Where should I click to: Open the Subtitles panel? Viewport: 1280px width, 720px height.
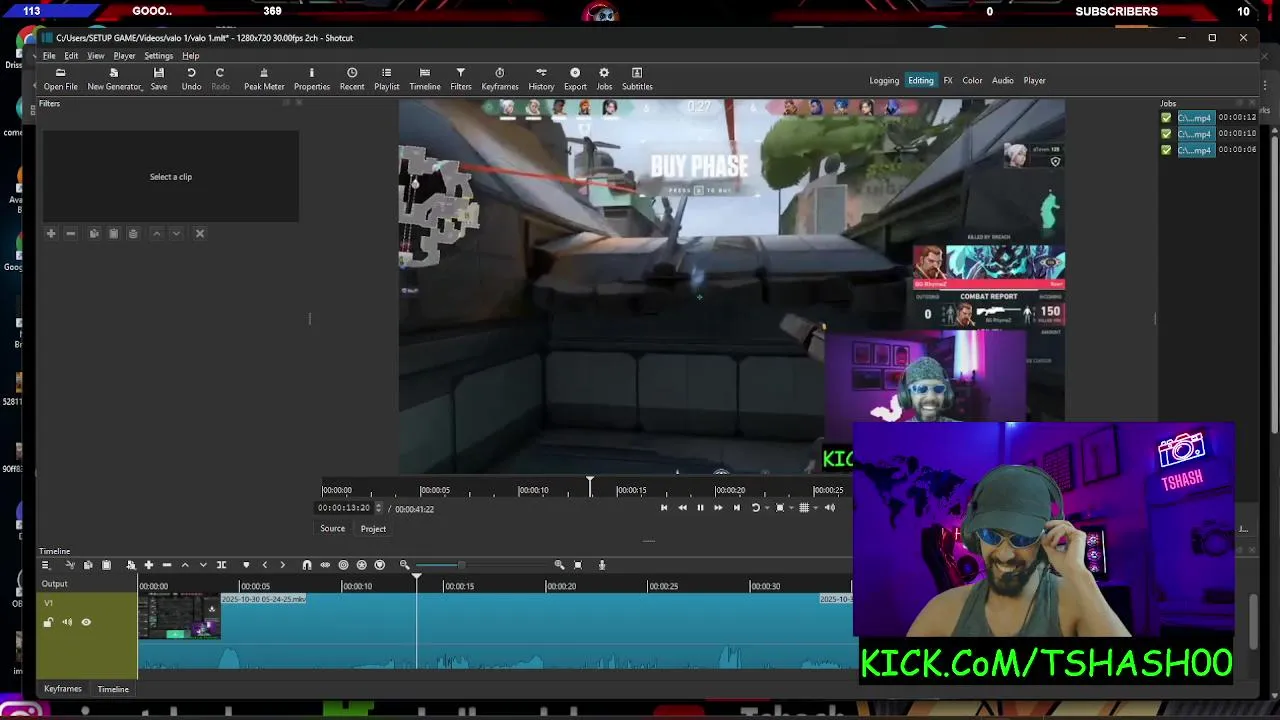637,79
